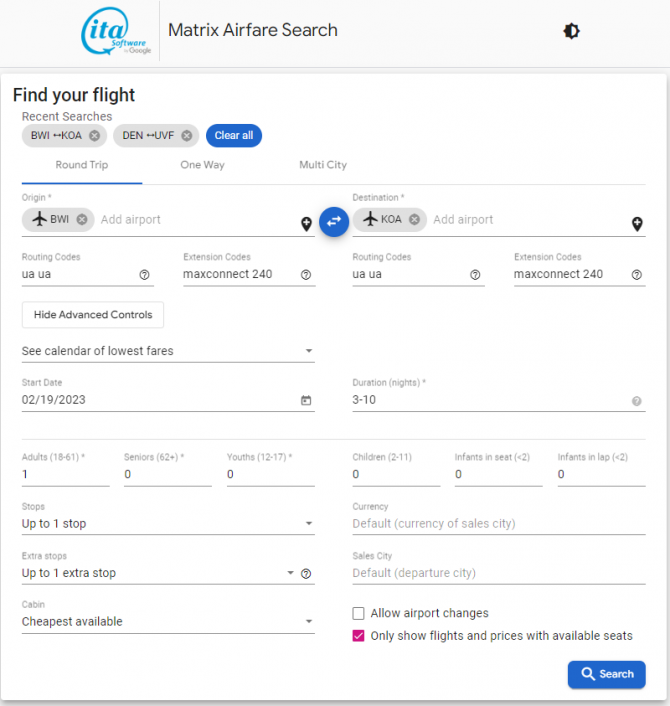Uncheck only show available seats option
Screen dimensions: 670x706
pos(358,636)
